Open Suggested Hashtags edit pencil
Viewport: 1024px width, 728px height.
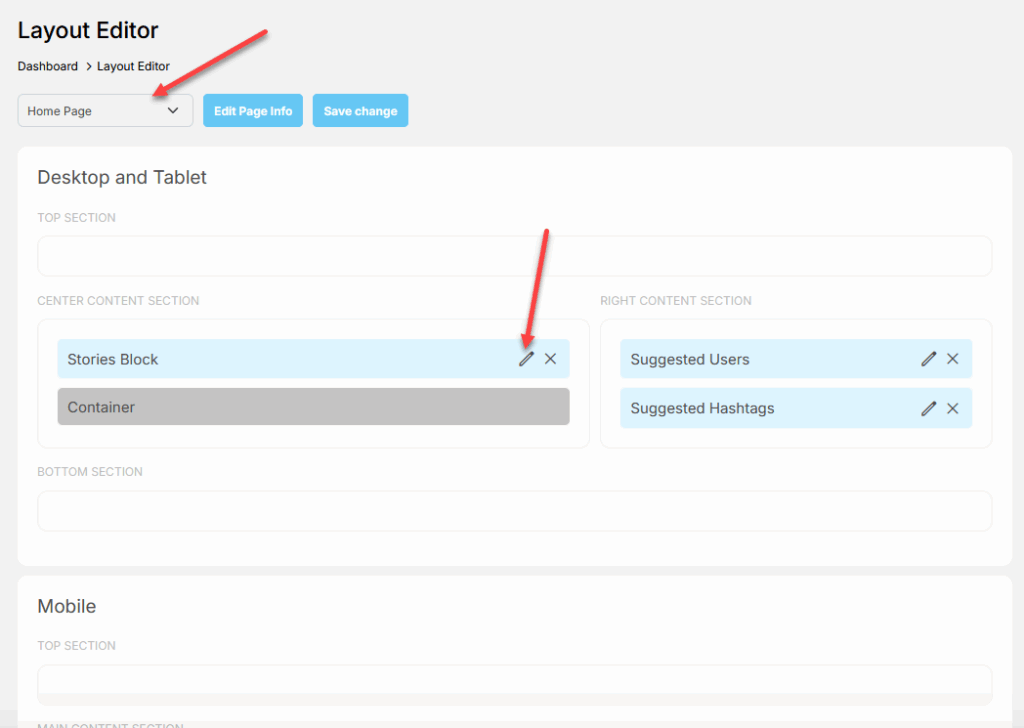[929, 408]
